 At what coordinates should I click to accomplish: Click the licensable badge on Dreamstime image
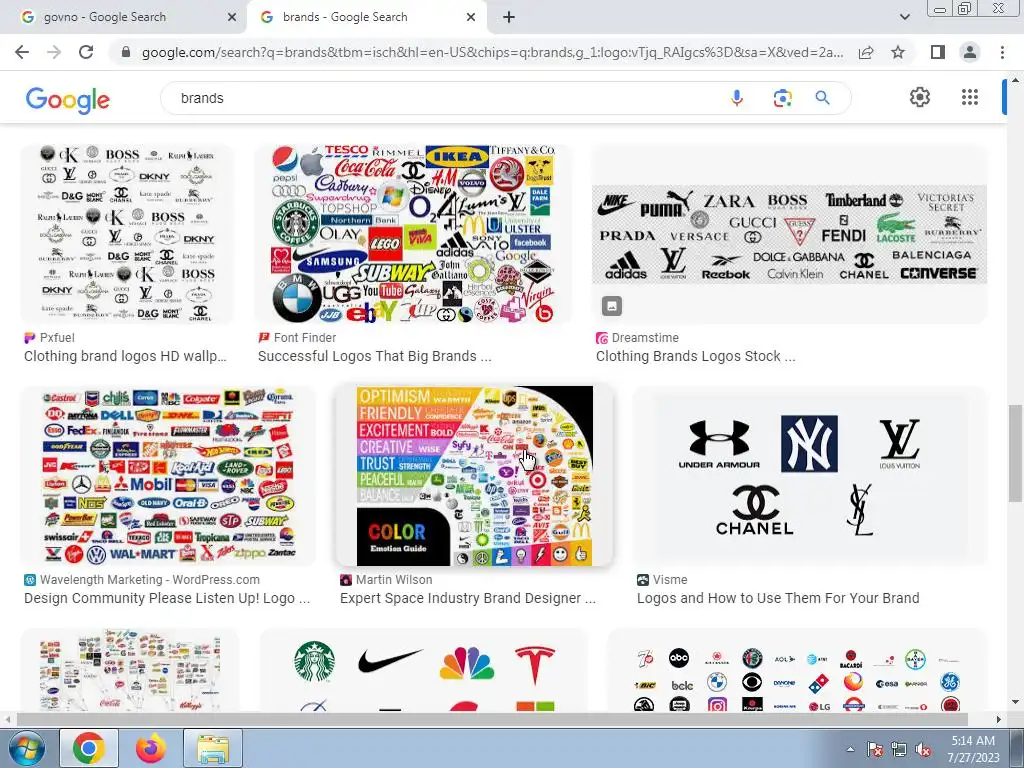click(612, 306)
